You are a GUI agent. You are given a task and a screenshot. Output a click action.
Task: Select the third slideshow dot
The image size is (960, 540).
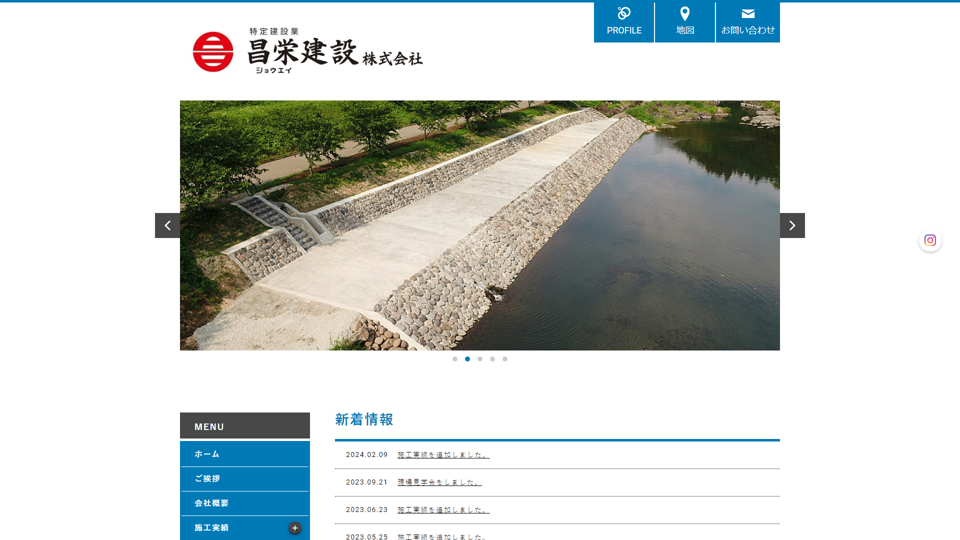[480, 359]
